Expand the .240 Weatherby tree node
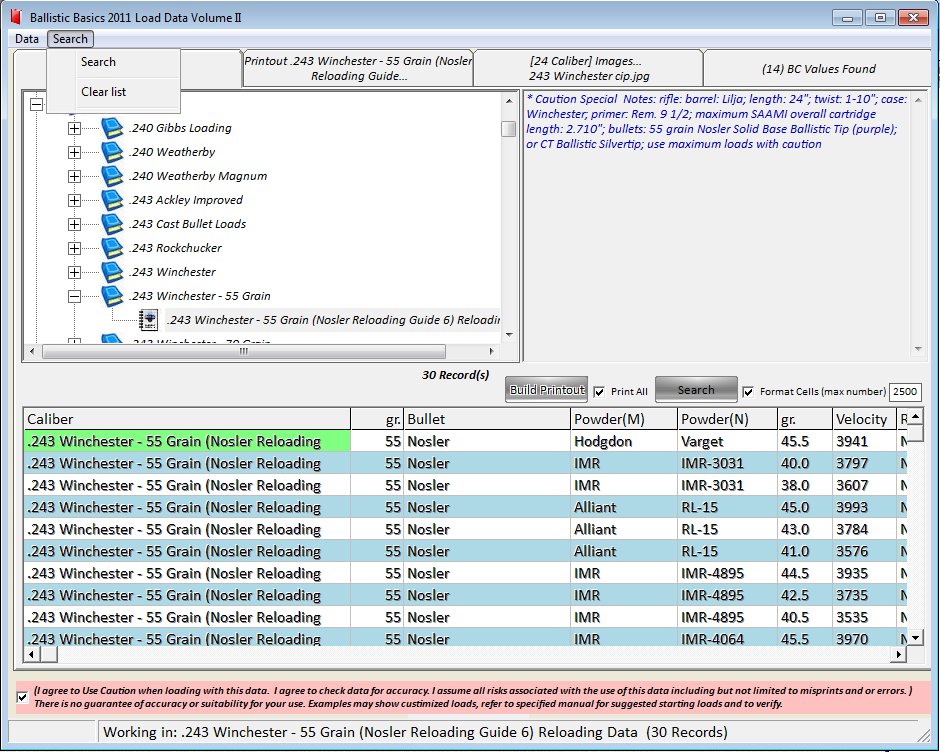 click(74, 152)
